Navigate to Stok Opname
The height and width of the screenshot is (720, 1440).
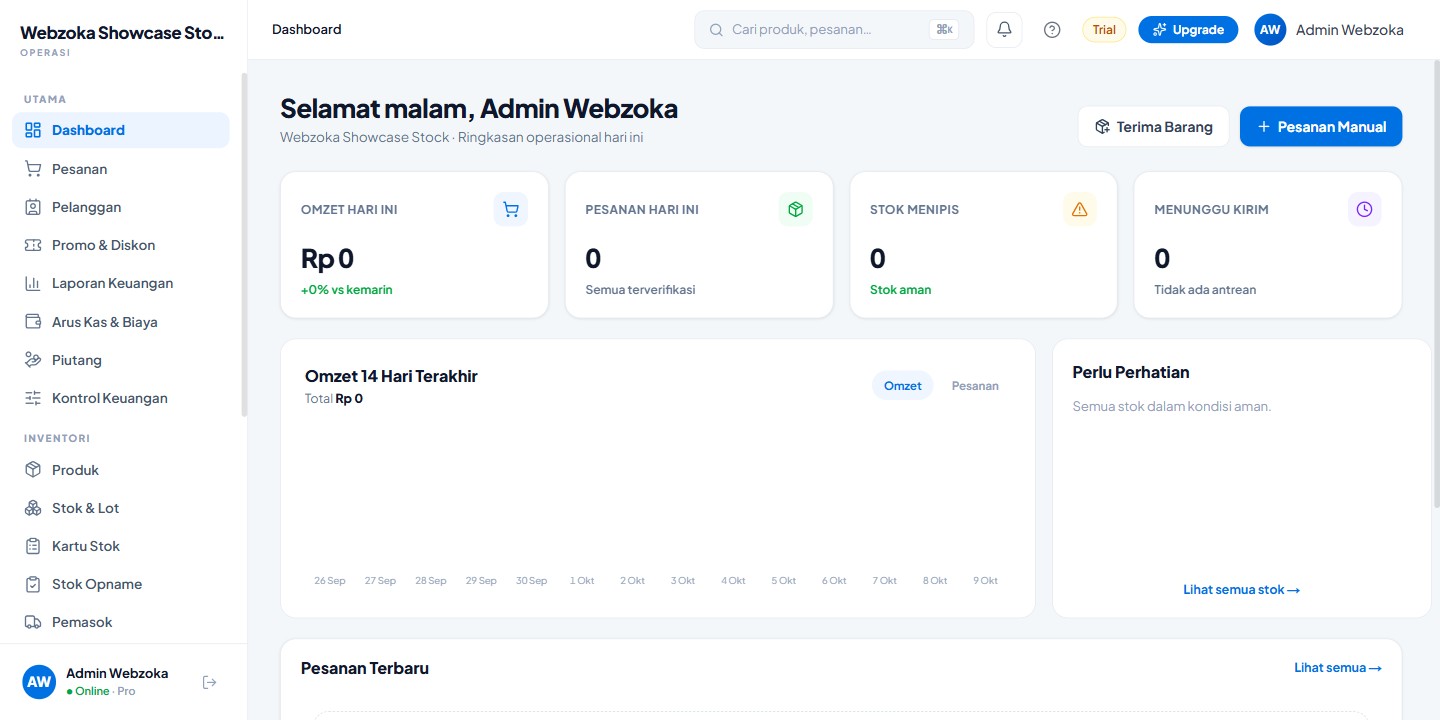coord(121,584)
